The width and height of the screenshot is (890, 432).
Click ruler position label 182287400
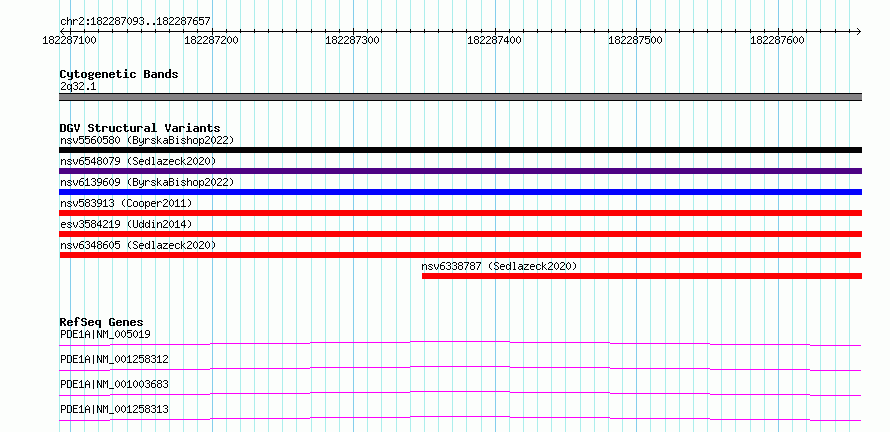point(494,40)
